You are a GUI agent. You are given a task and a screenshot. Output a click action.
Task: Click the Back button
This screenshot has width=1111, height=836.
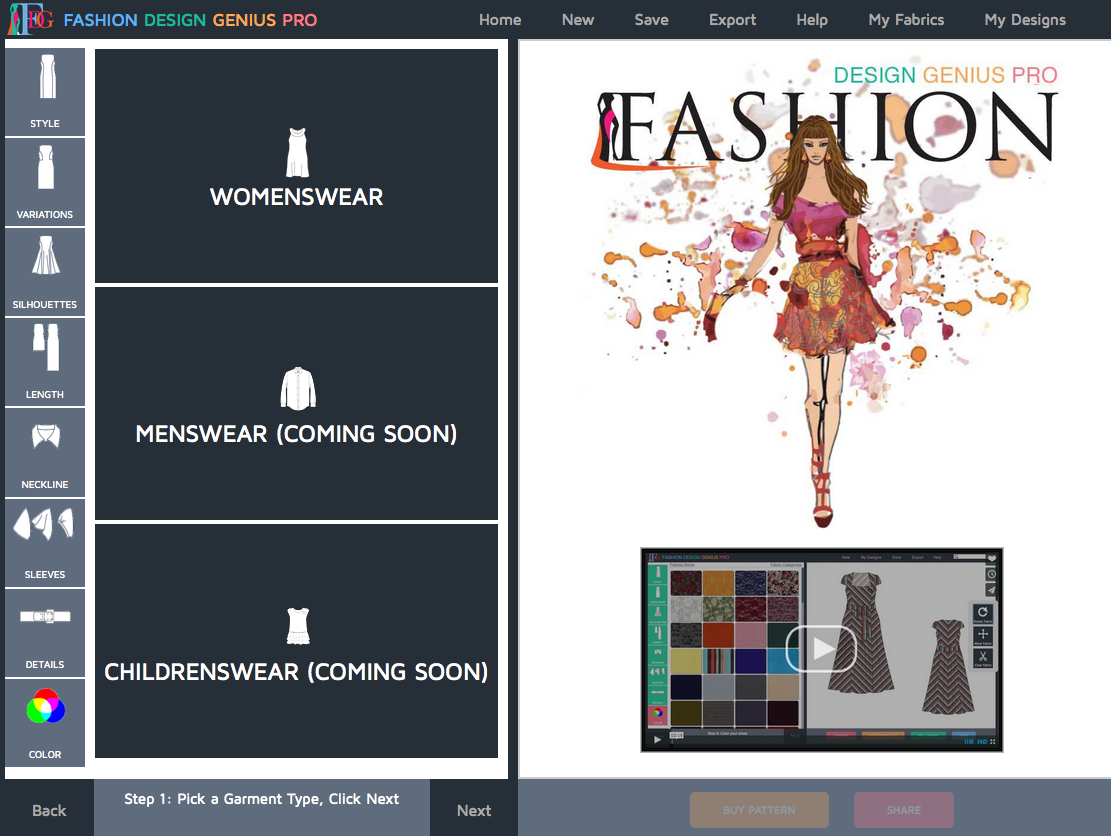(49, 810)
